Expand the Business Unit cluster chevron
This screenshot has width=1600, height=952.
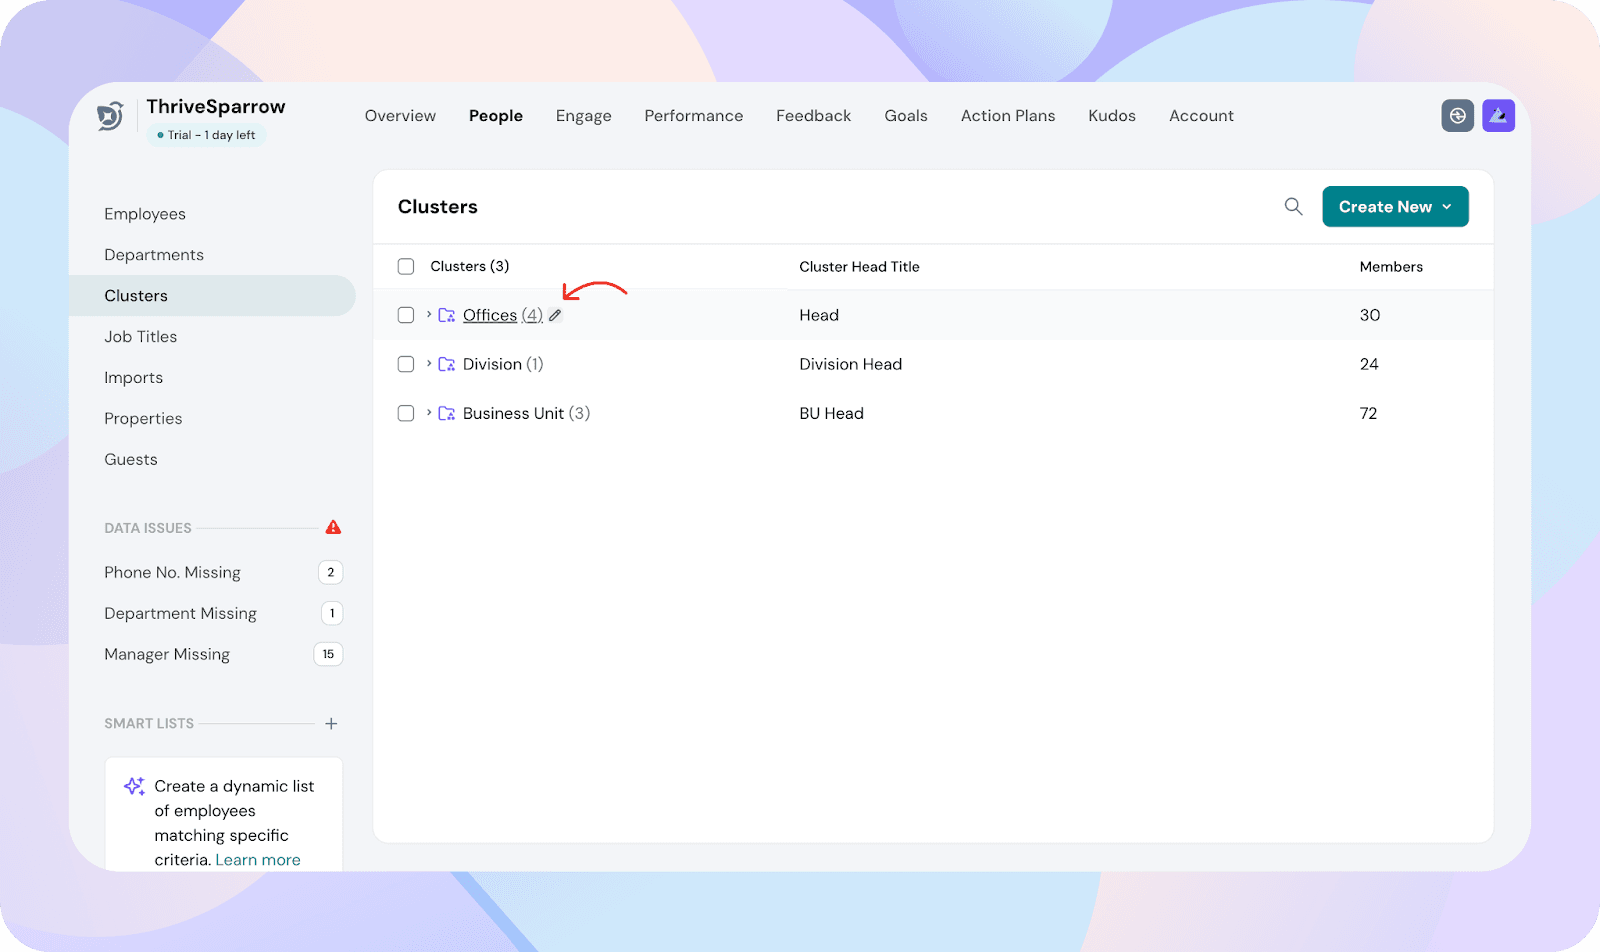point(429,413)
